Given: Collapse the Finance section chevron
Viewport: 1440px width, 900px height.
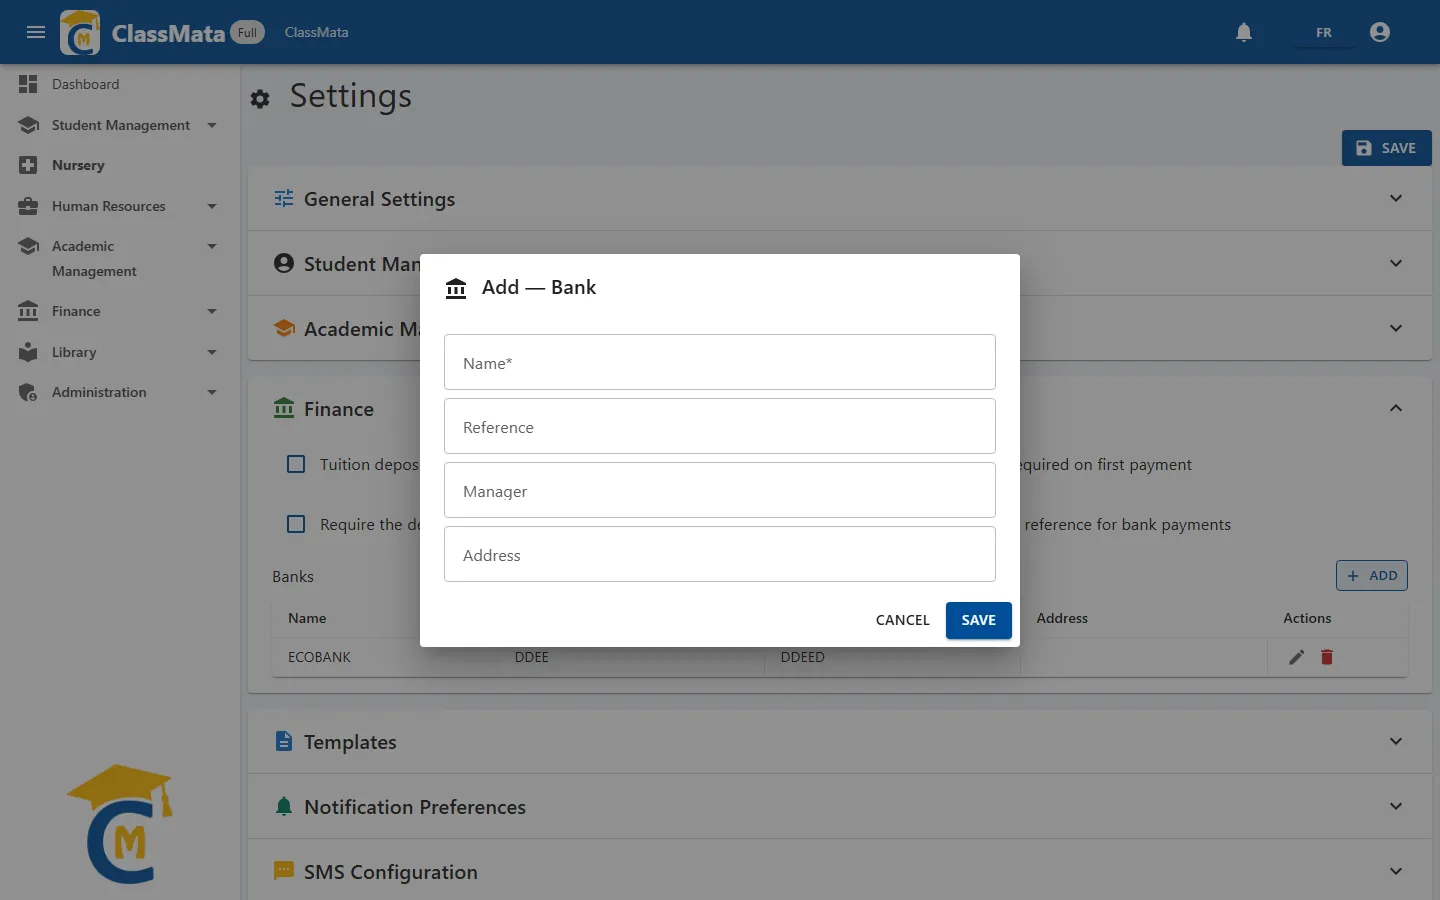Looking at the screenshot, I should 1396,408.
